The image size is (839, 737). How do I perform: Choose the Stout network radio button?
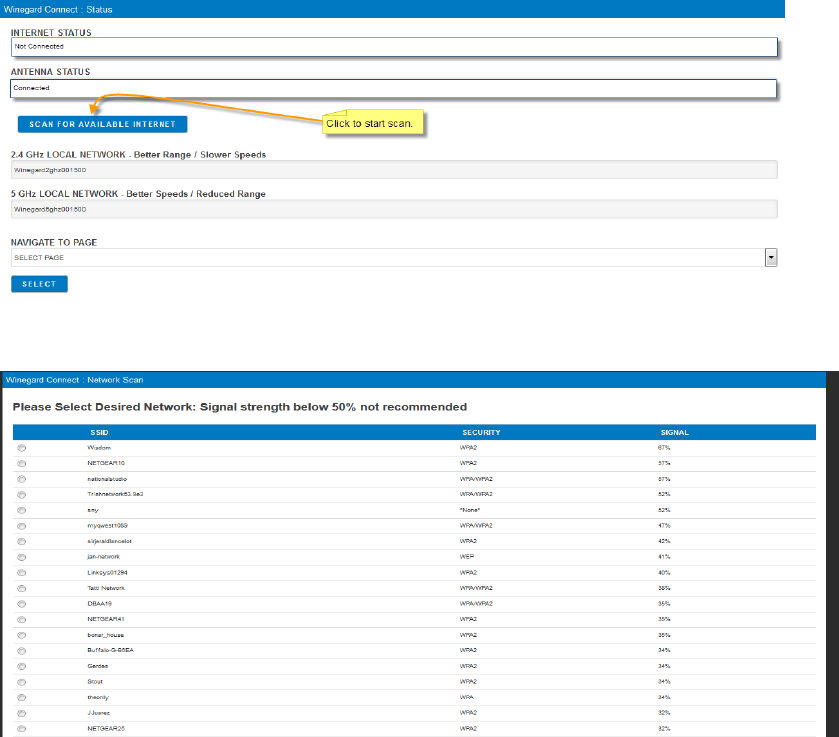[x=21, y=682]
